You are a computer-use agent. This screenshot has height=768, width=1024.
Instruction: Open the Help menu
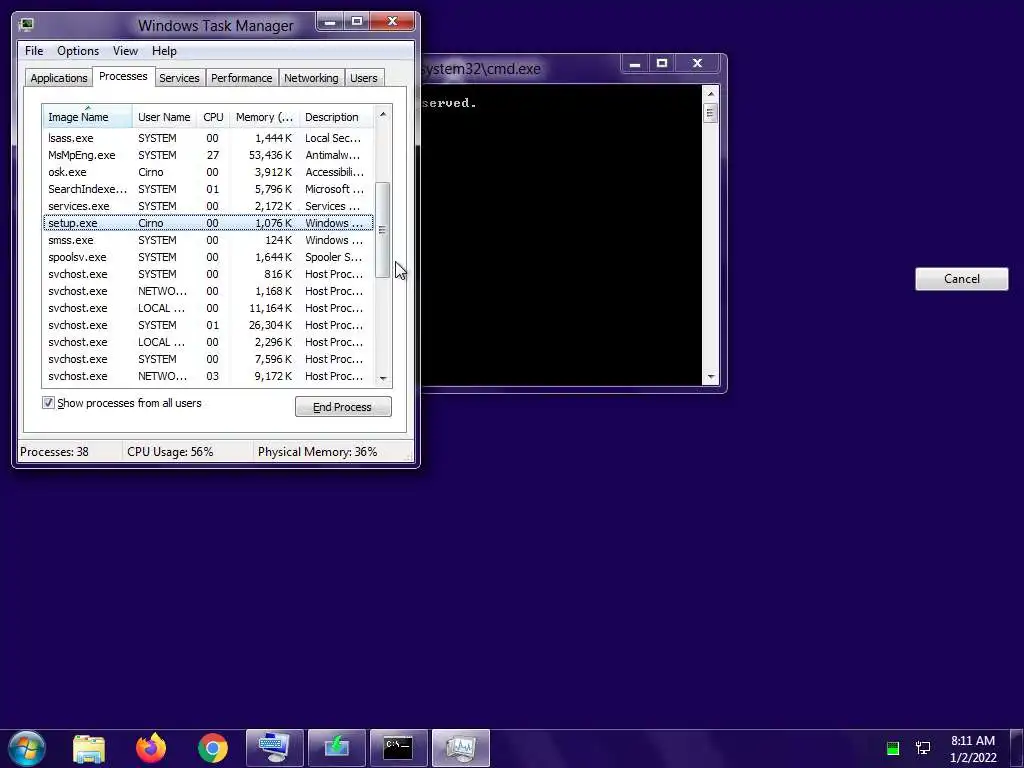[164, 51]
